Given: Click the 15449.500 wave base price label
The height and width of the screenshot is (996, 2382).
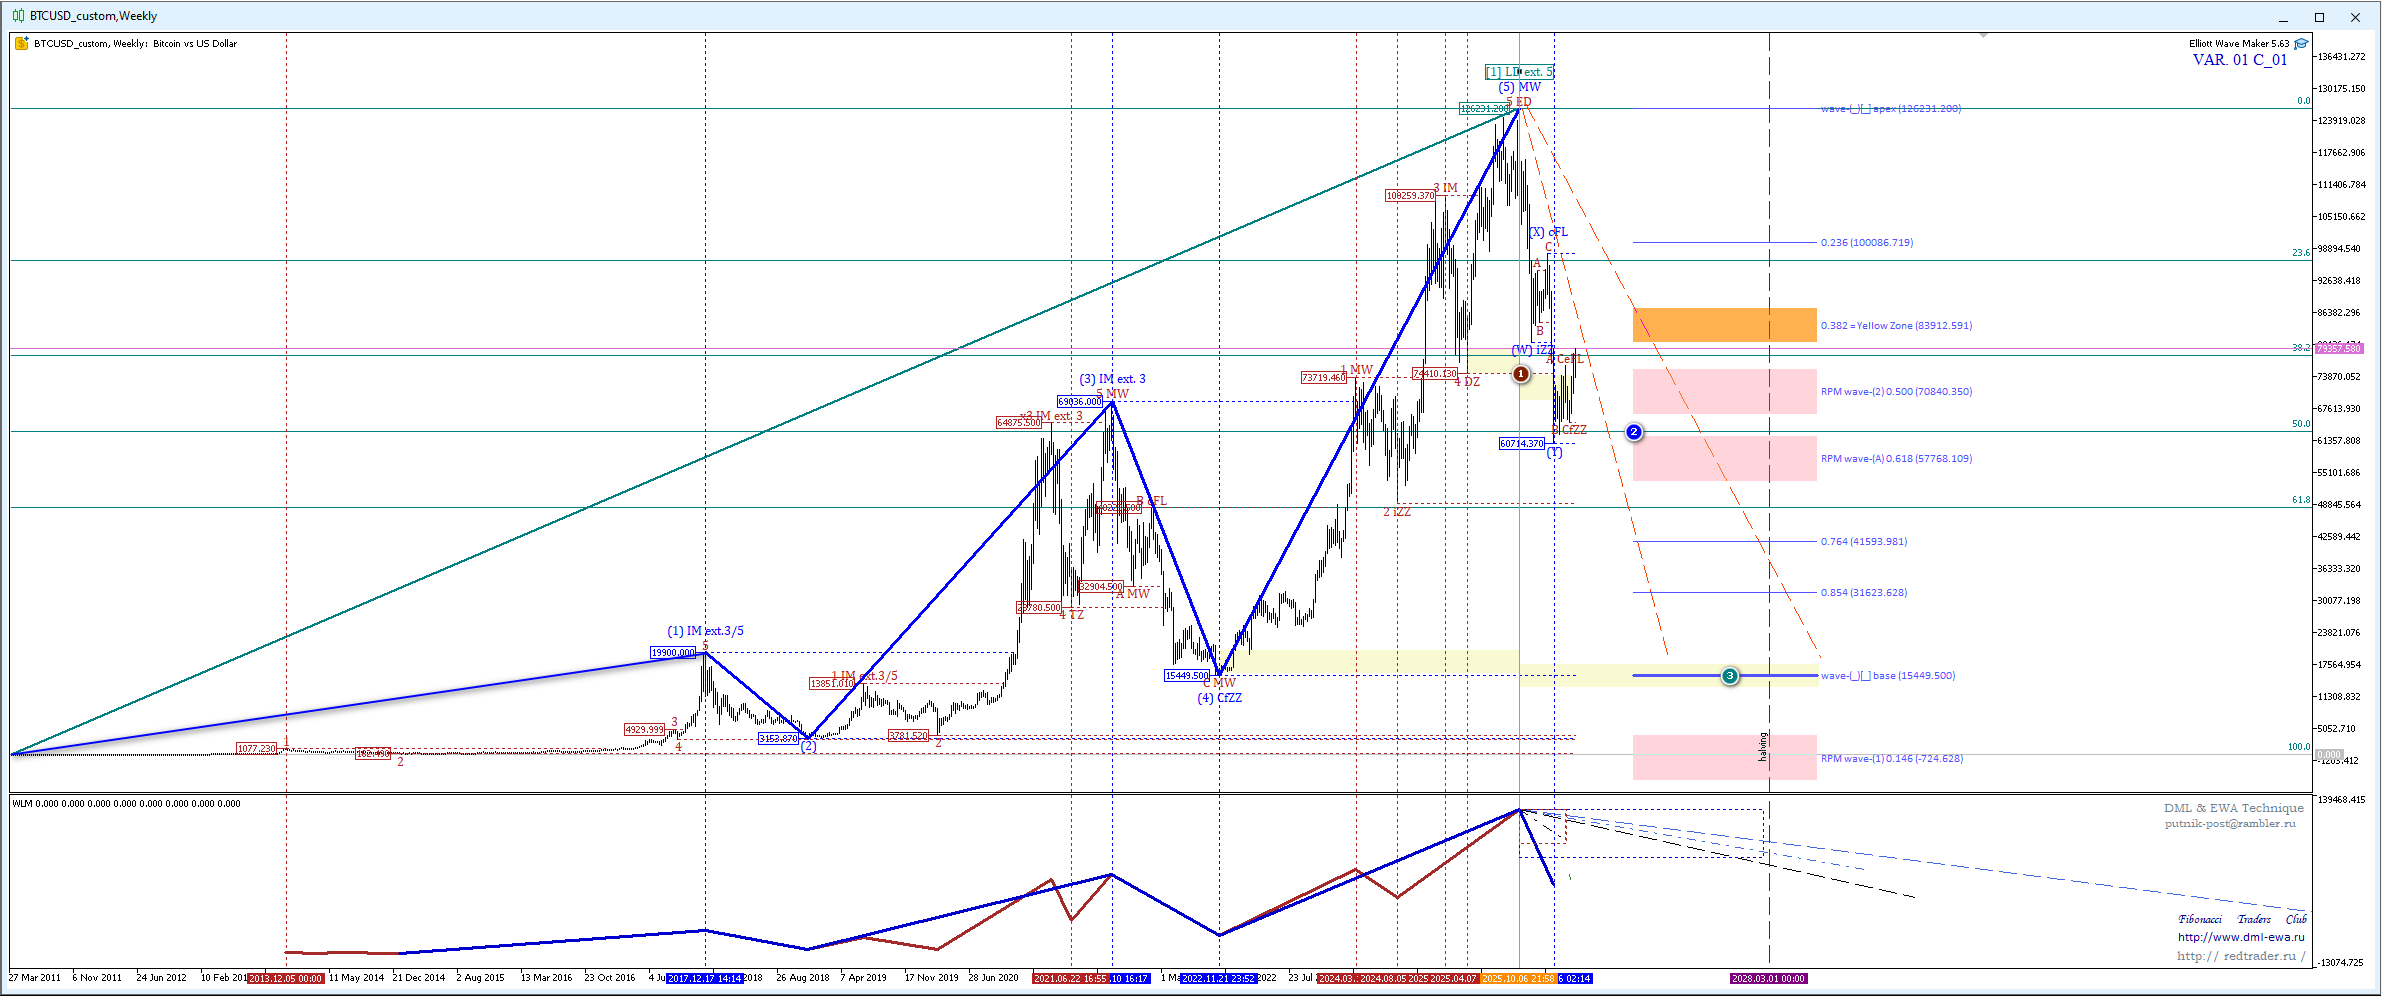Looking at the screenshot, I should click(x=1187, y=676).
